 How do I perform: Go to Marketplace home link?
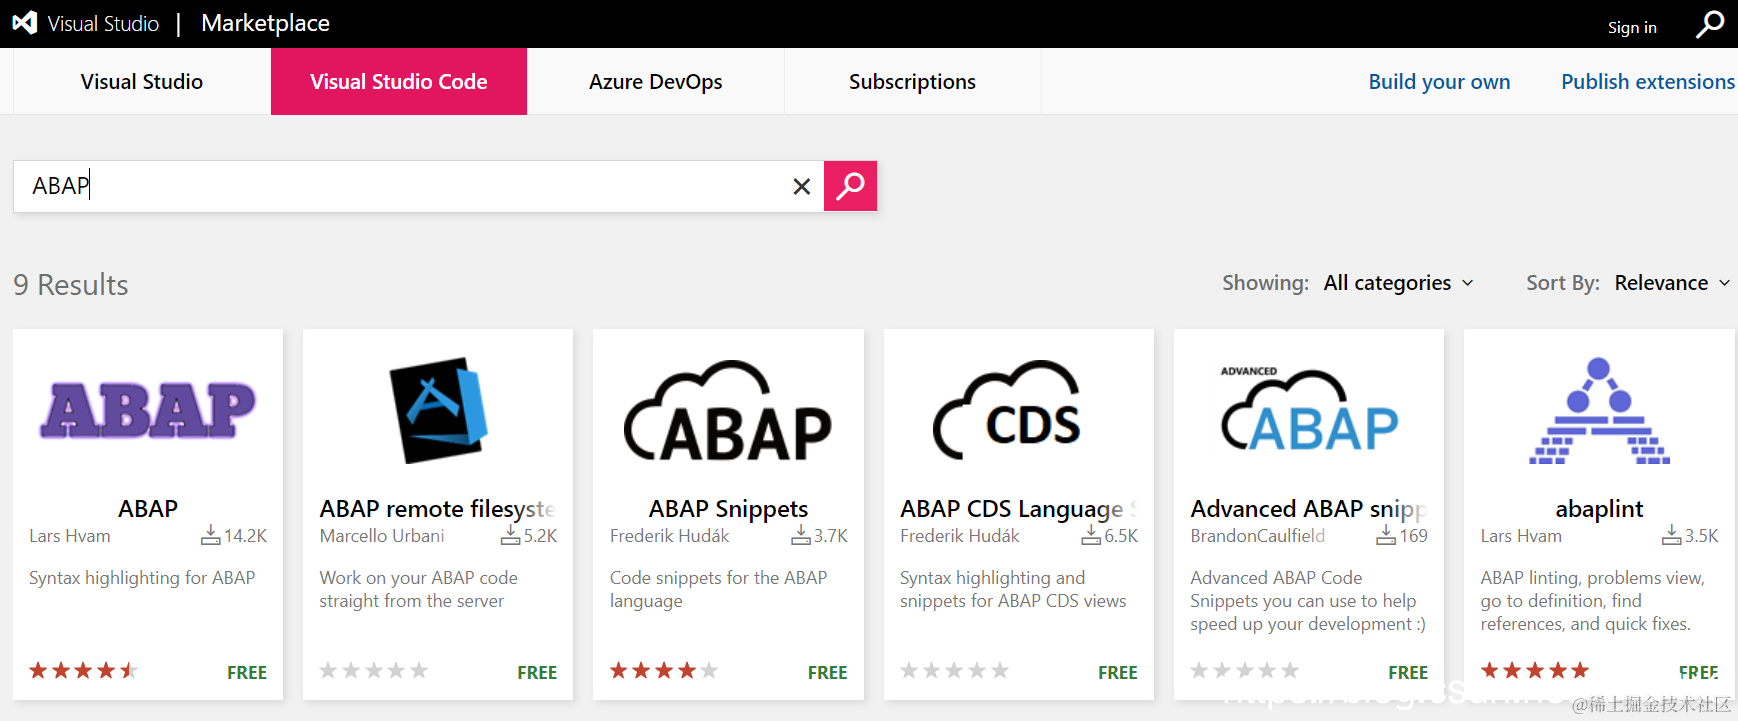pyautogui.click(x=265, y=23)
